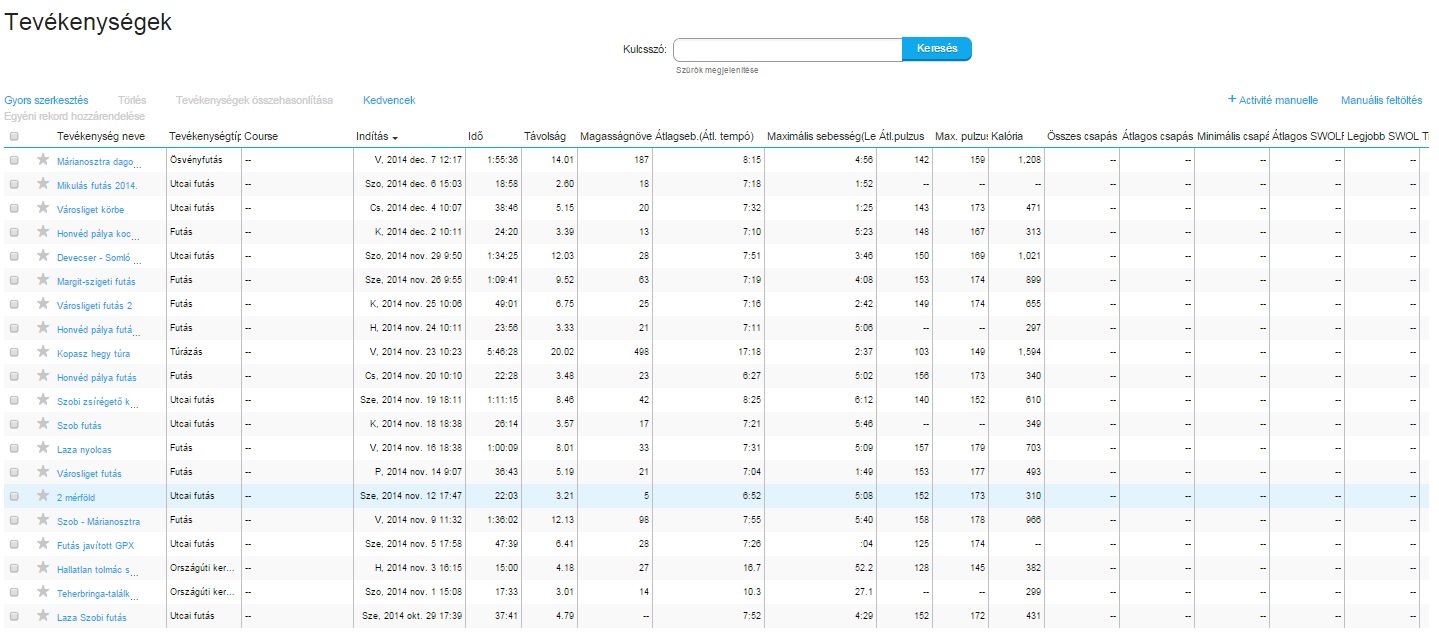This screenshot has width=1439, height=636.
Task: Mark Kopasz hegy túra with star
Action: pyautogui.click(x=43, y=353)
